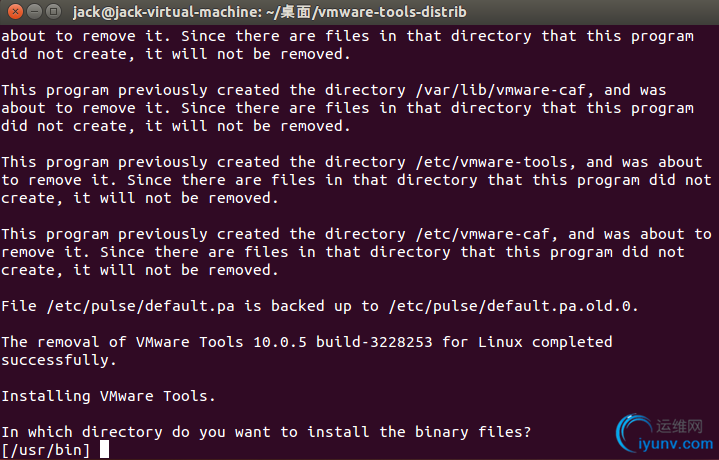This screenshot has width=719, height=460.
Task: Place cursor at the white prompt block
Action: click(105, 449)
